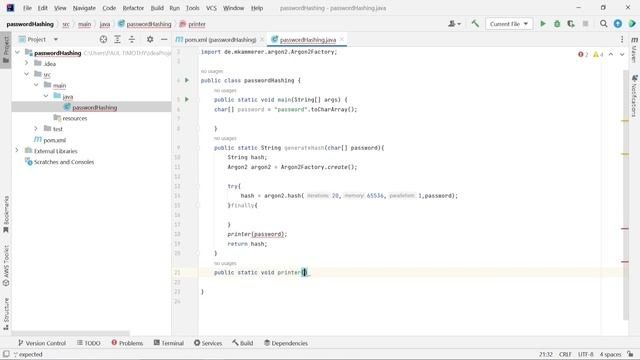The image size is (640, 360).
Task: Open the IDE updates icon
Action: (x=618, y=24)
